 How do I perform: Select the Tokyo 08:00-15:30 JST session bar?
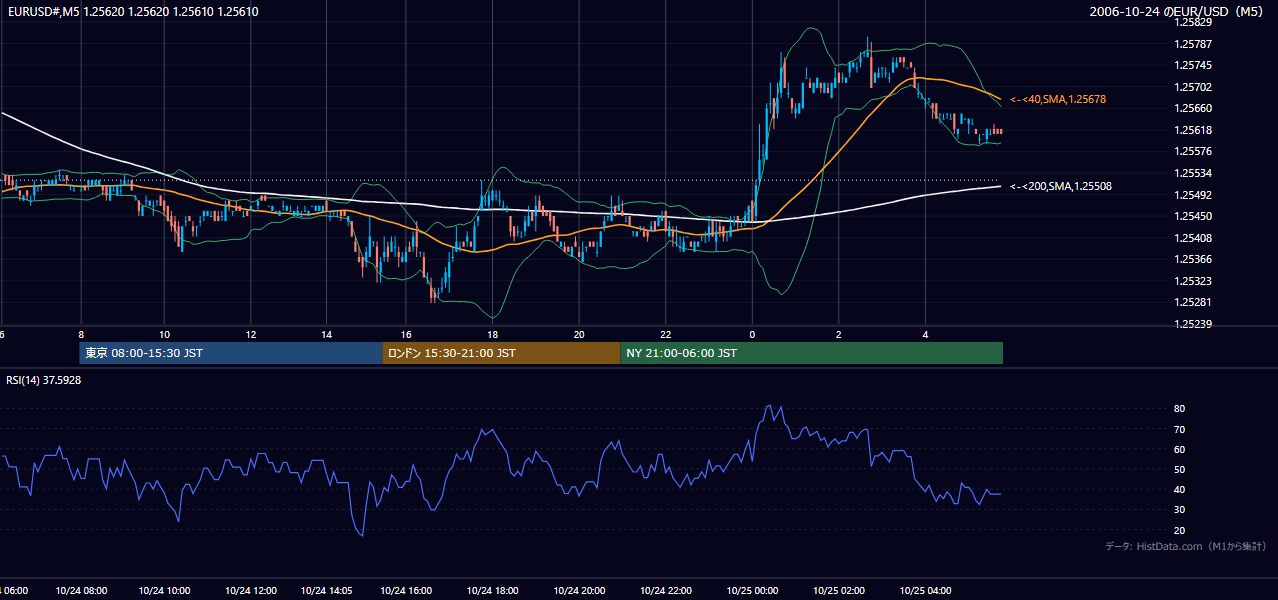click(231, 353)
